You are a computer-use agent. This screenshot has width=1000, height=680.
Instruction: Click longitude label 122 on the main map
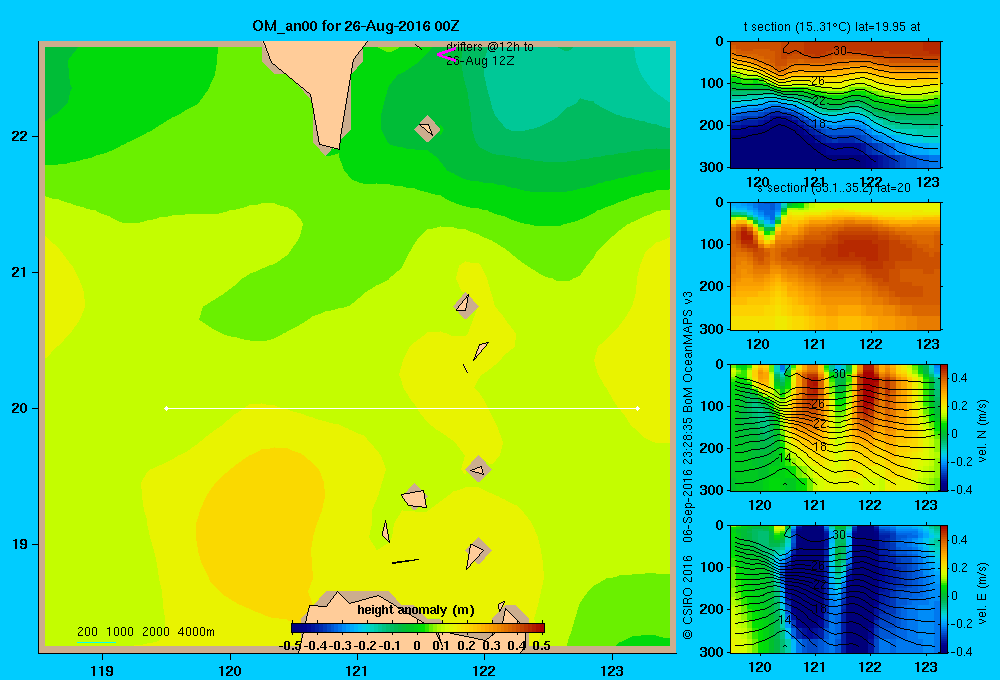point(485,670)
